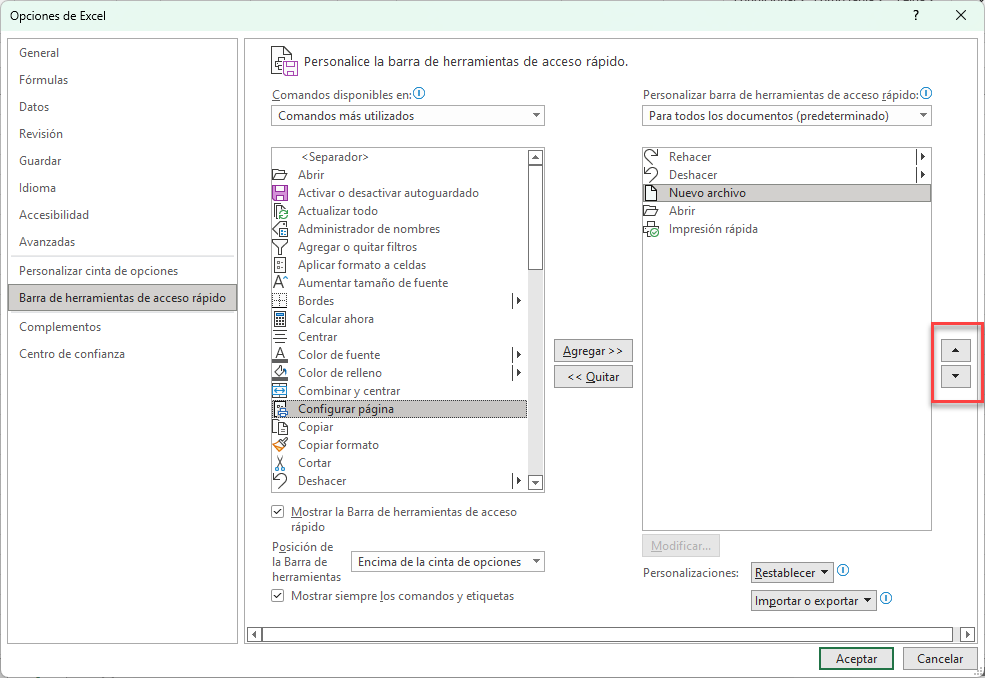Click the Deshacer icon in the toolbar list
Viewport: 985px width, 678px height.
[x=651, y=175]
